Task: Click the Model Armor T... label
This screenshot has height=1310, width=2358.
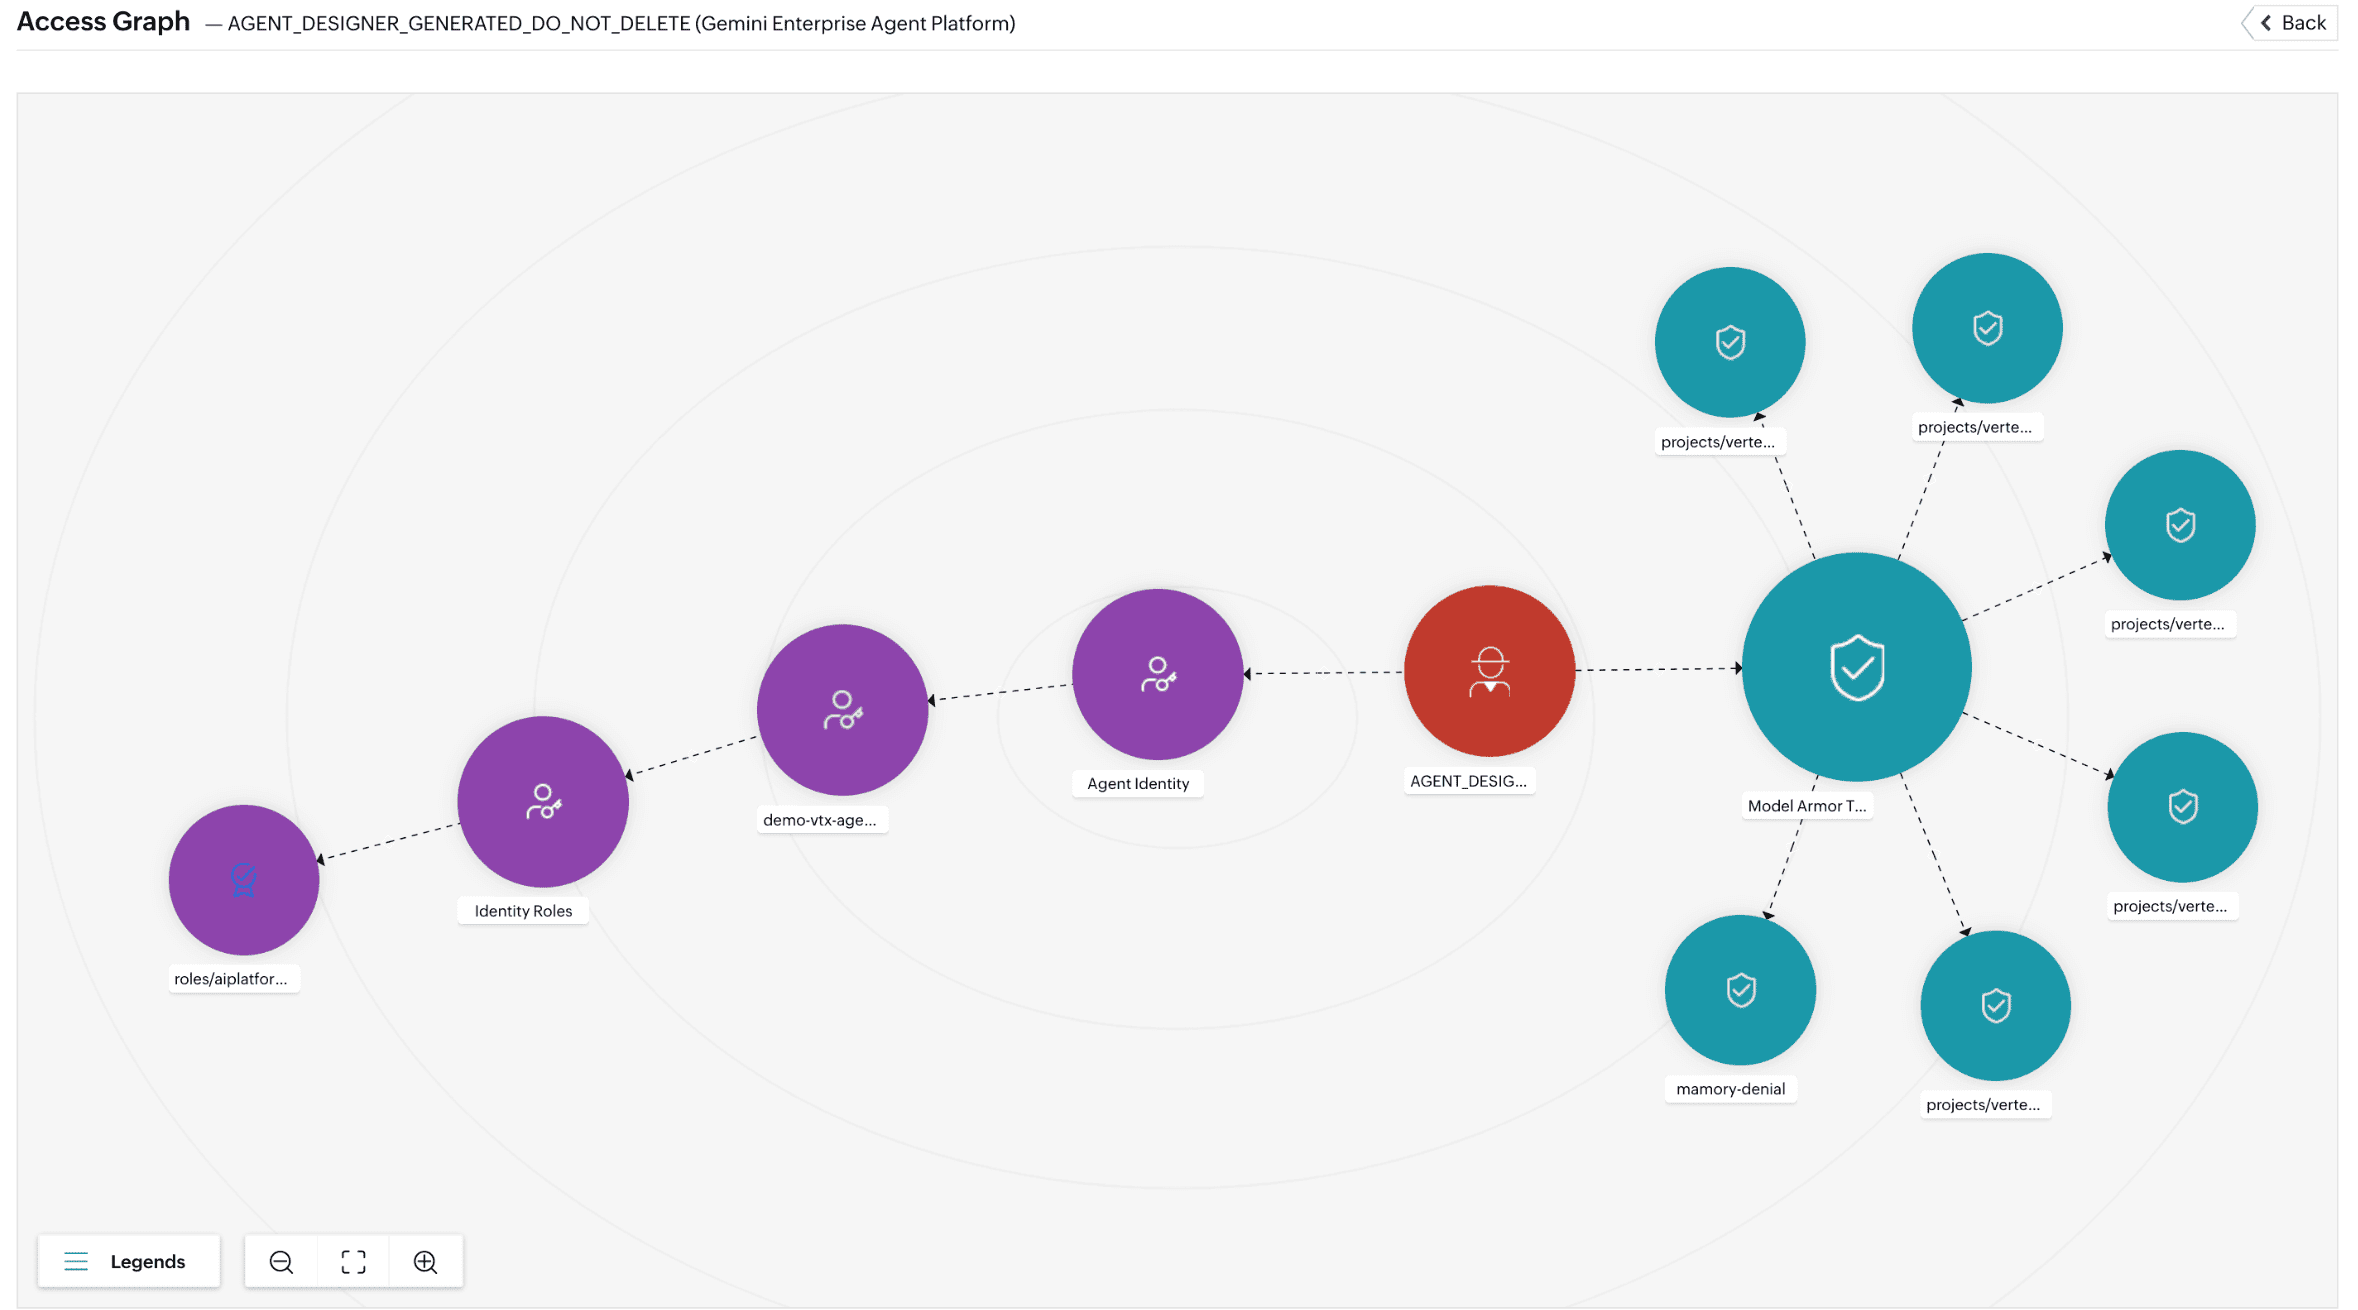Action: click(x=1806, y=806)
